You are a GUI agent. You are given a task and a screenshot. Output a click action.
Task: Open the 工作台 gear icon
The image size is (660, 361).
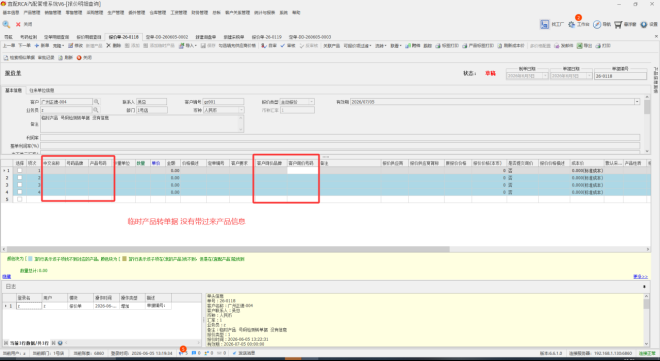571,24
